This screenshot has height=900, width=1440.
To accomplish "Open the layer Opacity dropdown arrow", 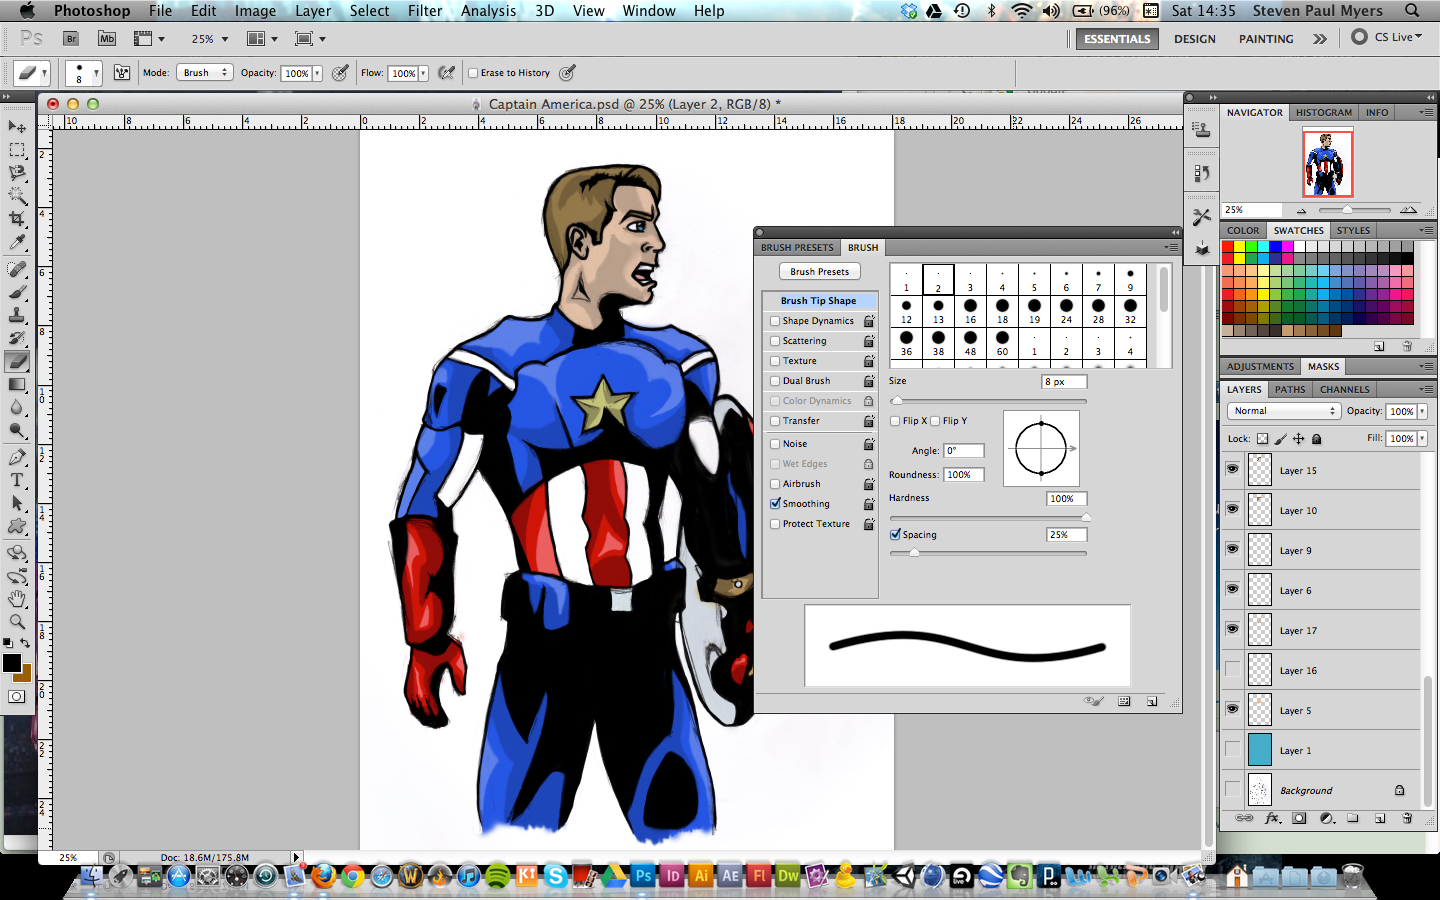I will pos(1422,411).
